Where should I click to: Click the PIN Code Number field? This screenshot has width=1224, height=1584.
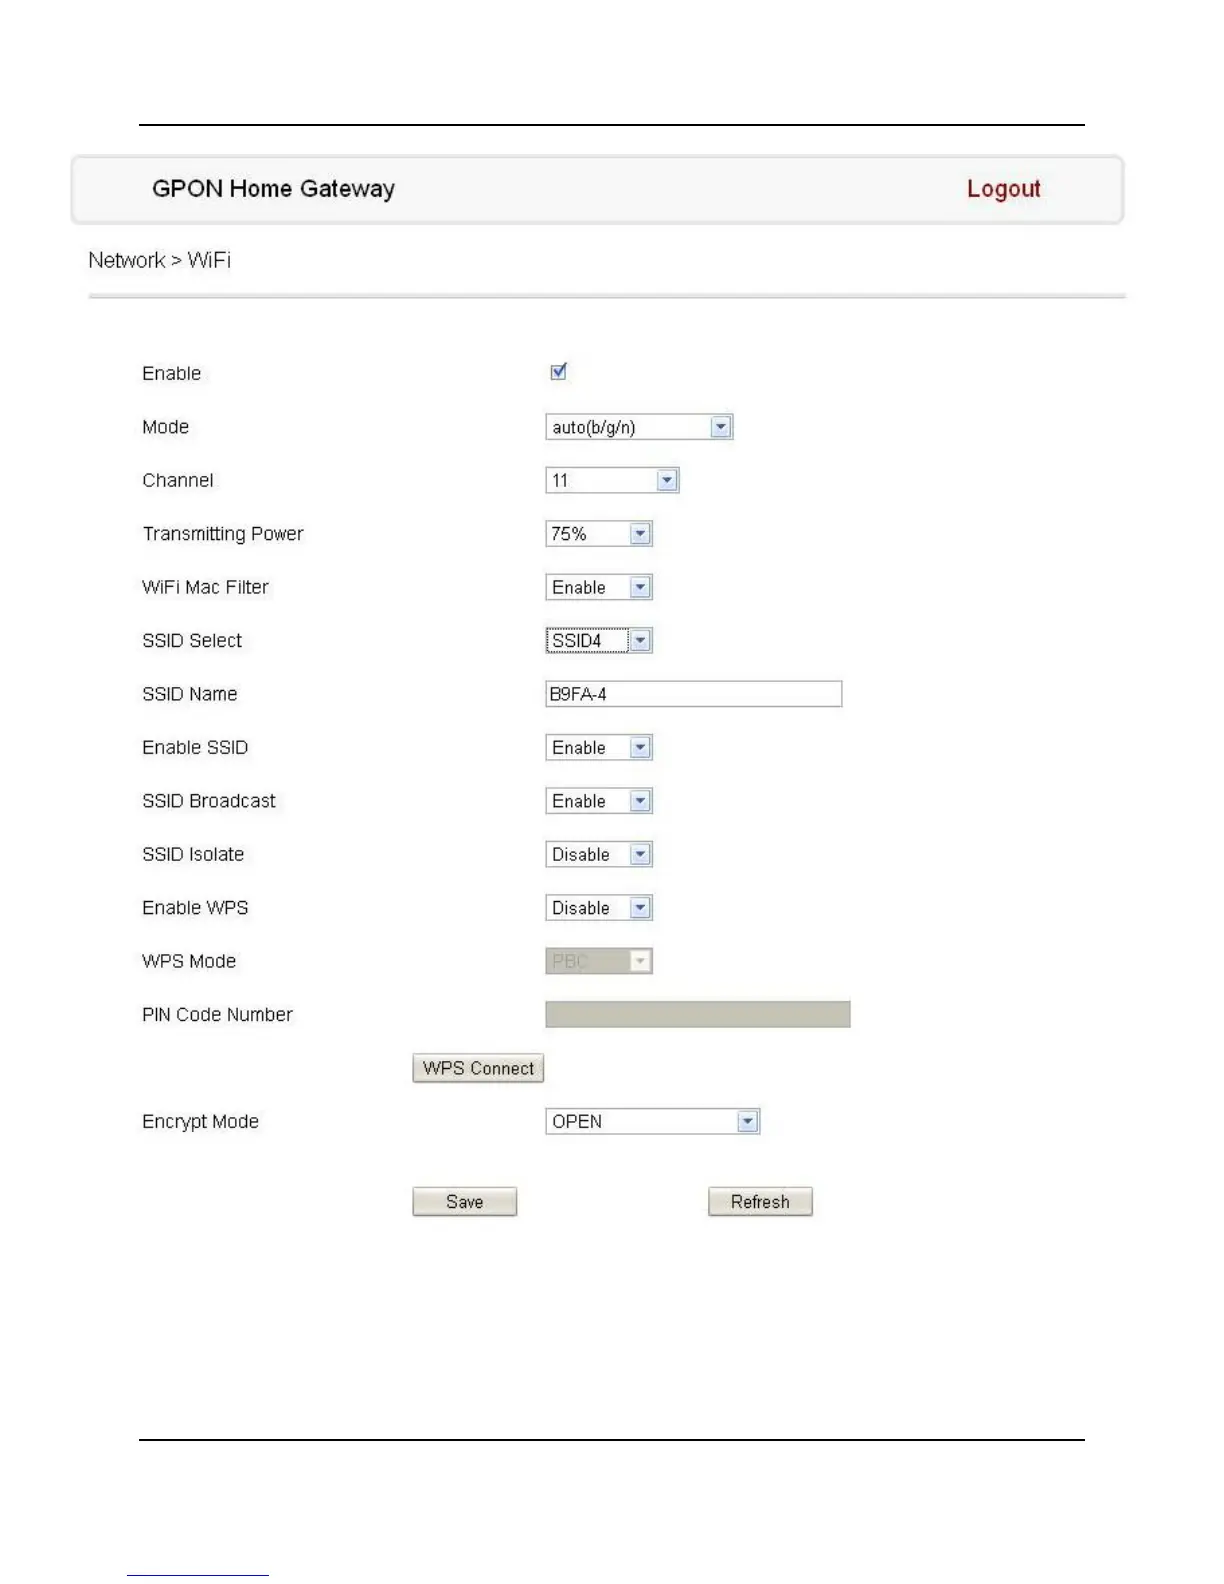point(697,1015)
